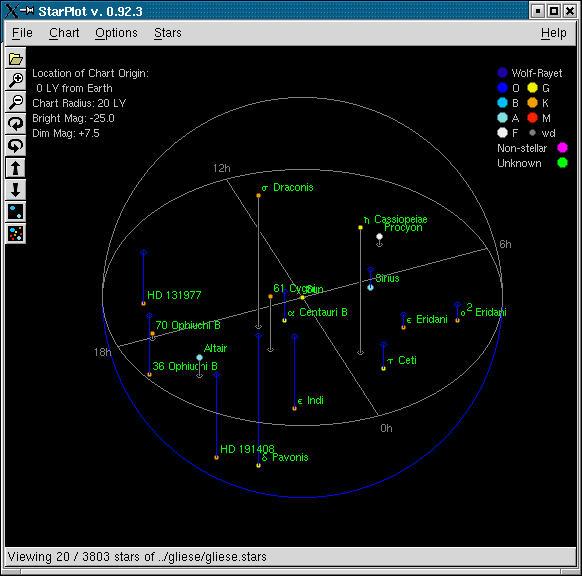Click the Procyon white star dot
The height and width of the screenshot is (576, 582).
pyautogui.click(x=379, y=236)
